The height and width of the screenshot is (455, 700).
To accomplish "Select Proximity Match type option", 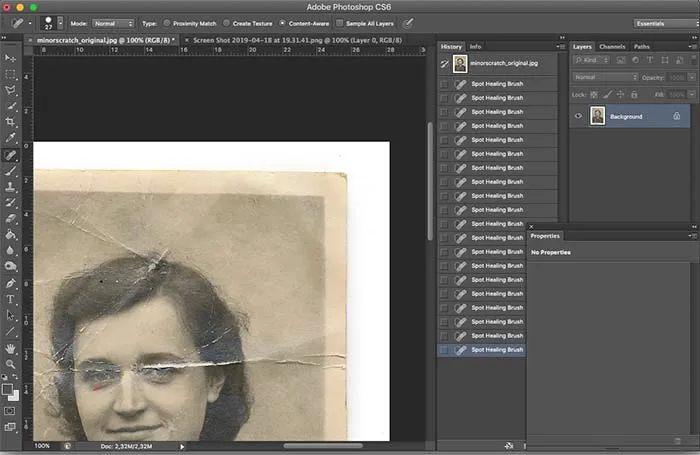I will tap(167, 23).
